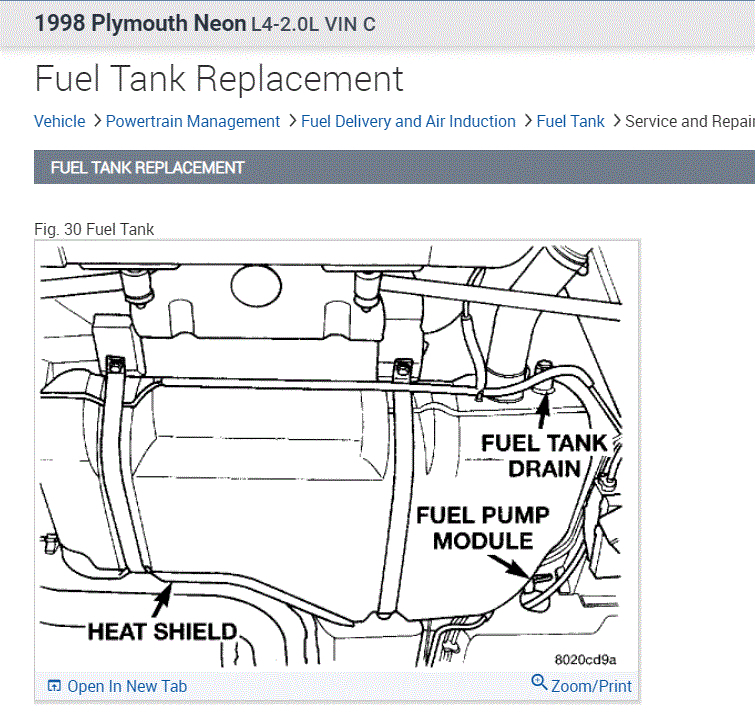Open Fuel Delivery and Air Induction breadcrumb
The image size is (755, 721).
(x=408, y=121)
